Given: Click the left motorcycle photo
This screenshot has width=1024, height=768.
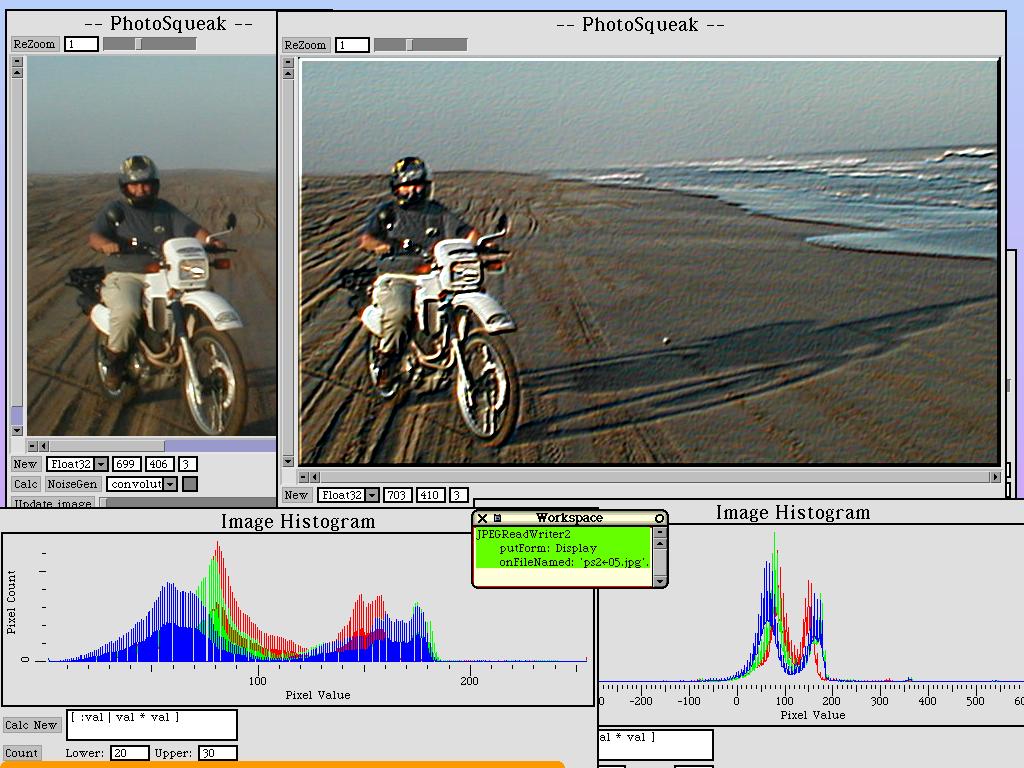Looking at the screenshot, I should pos(151,246).
